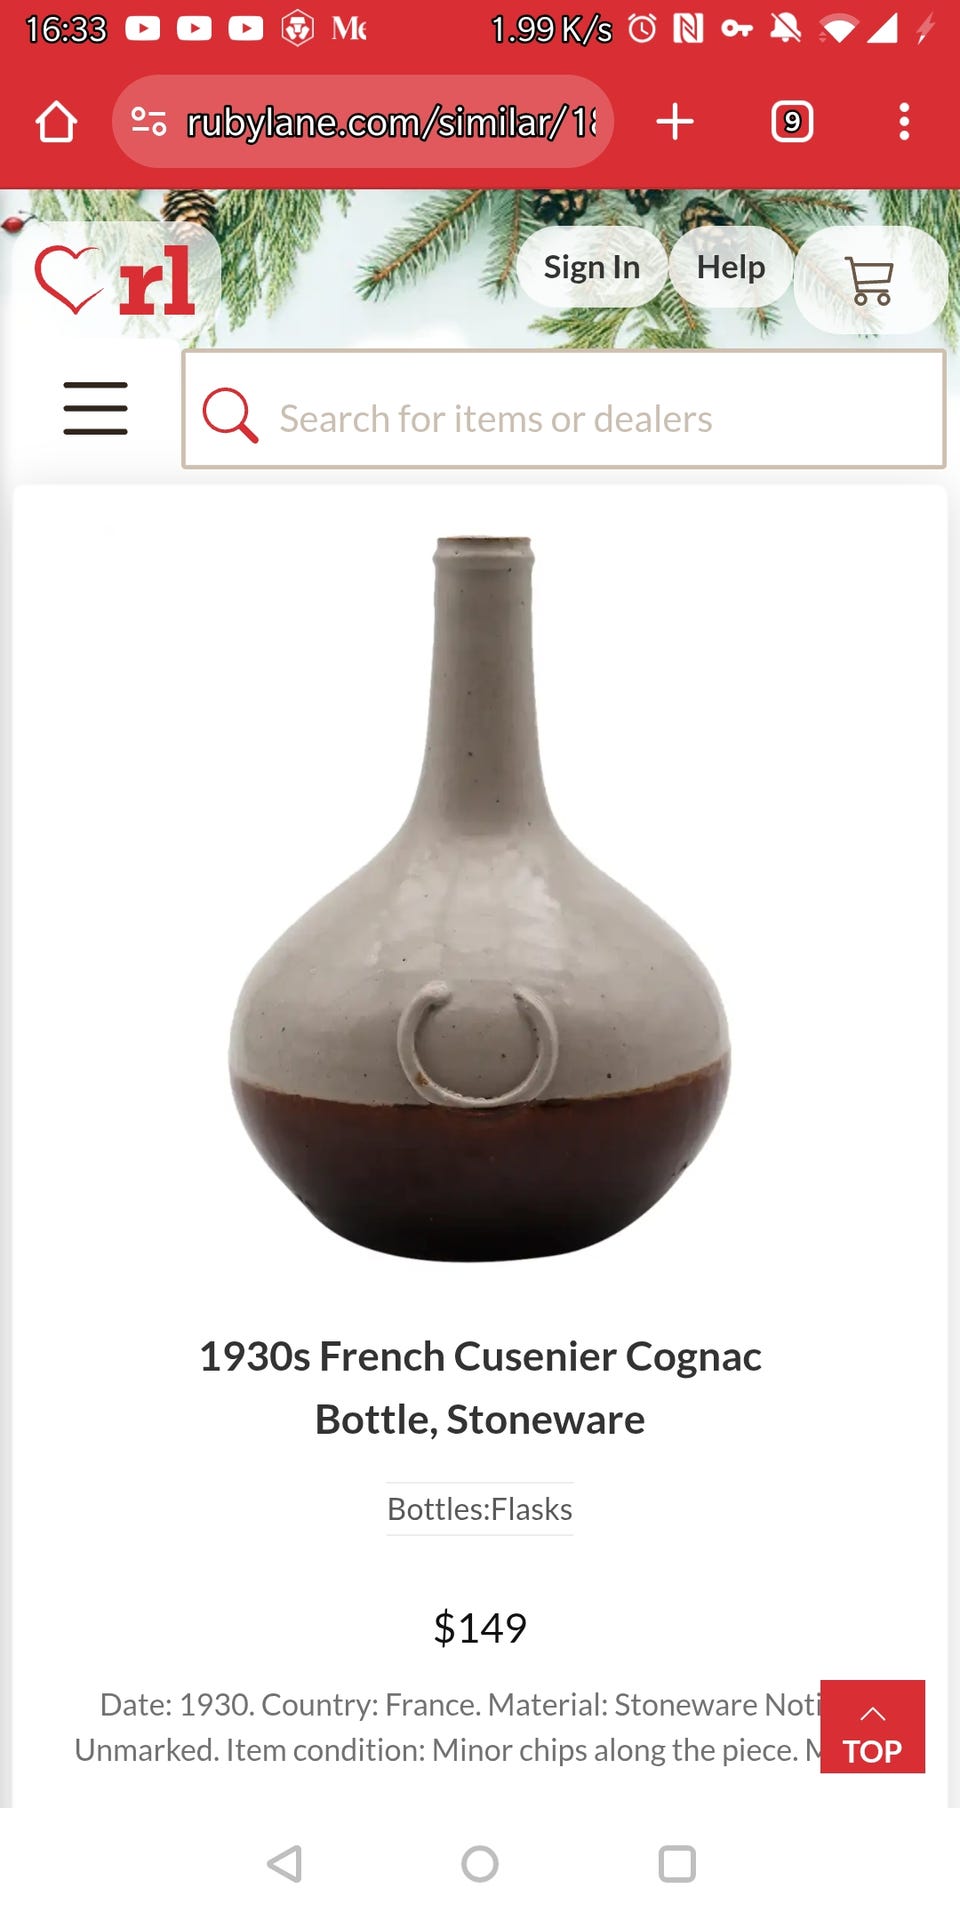Tap the red magnifier search icon
960x1920 pixels.
(230, 414)
